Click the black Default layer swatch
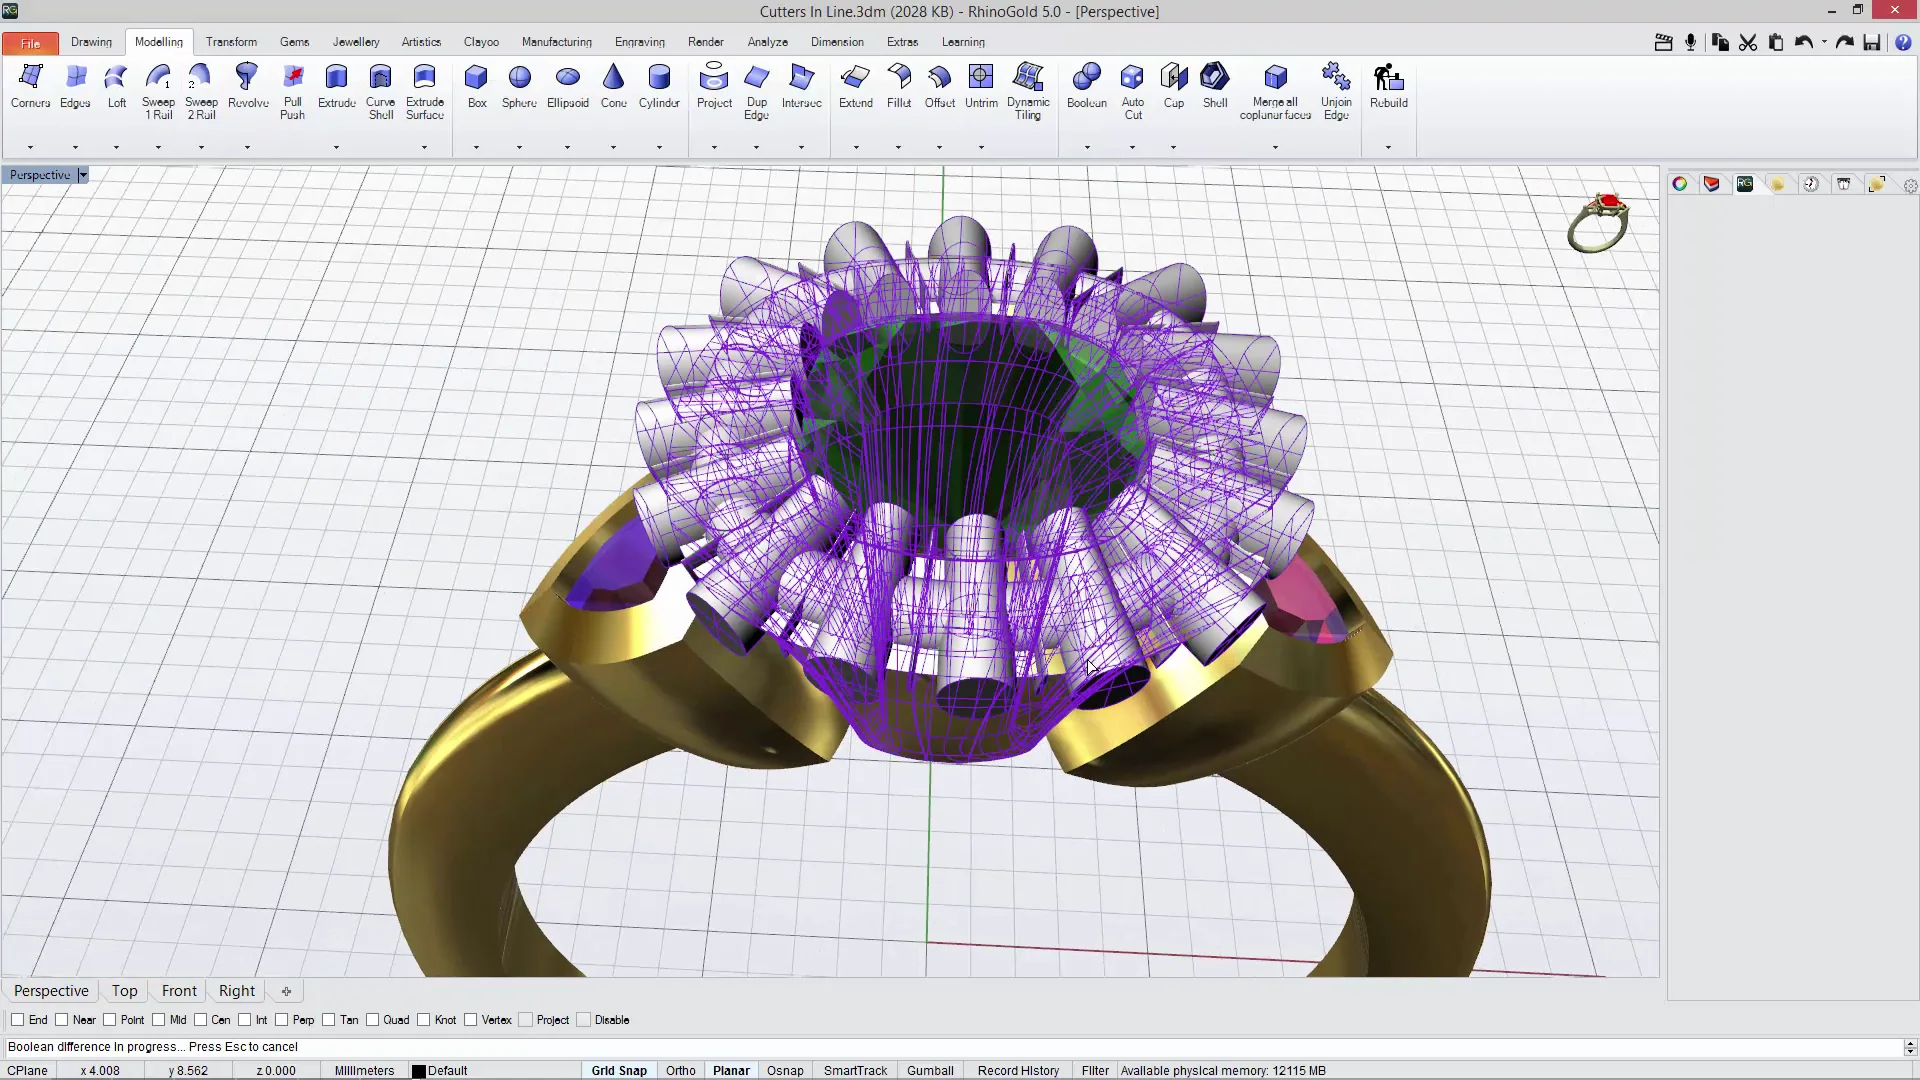This screenshot has height=1080, width=1920. (x=419, y=1071)
